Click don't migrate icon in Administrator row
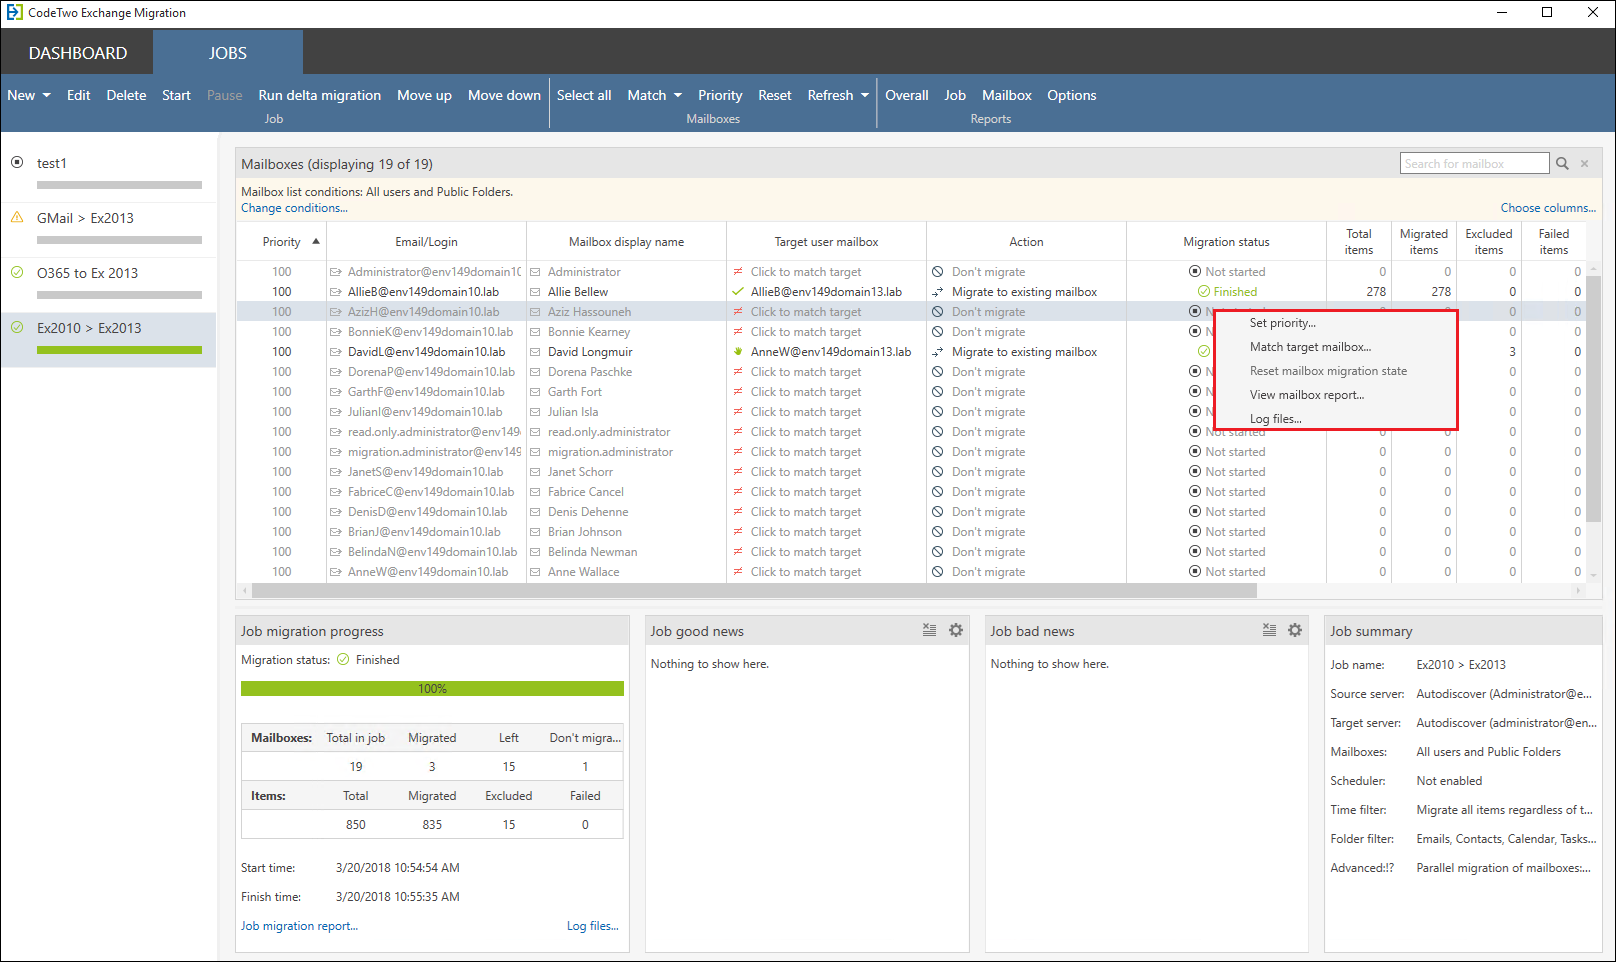Image resolution: width=1616 pixels, height=962 pixels. [x=938, y=272]
